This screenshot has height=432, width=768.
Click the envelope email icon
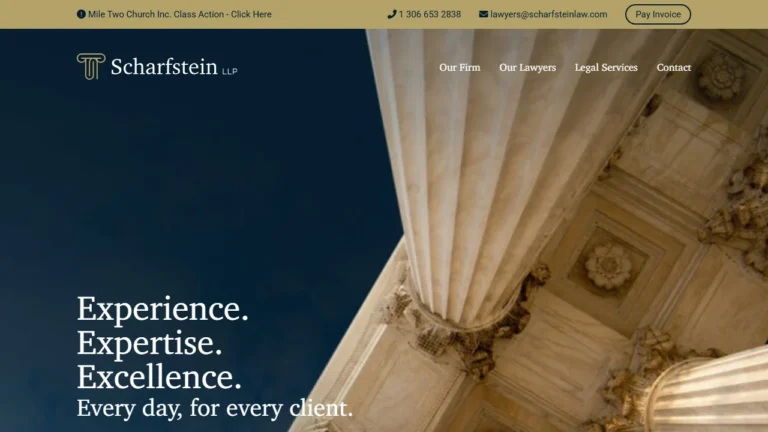click(483, 14)
